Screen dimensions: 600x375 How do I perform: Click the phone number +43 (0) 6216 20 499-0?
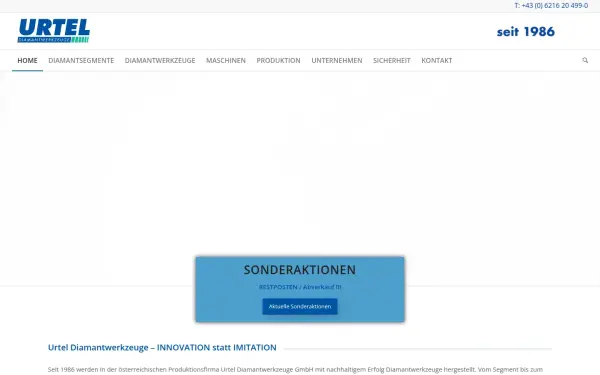coord(554,5)
